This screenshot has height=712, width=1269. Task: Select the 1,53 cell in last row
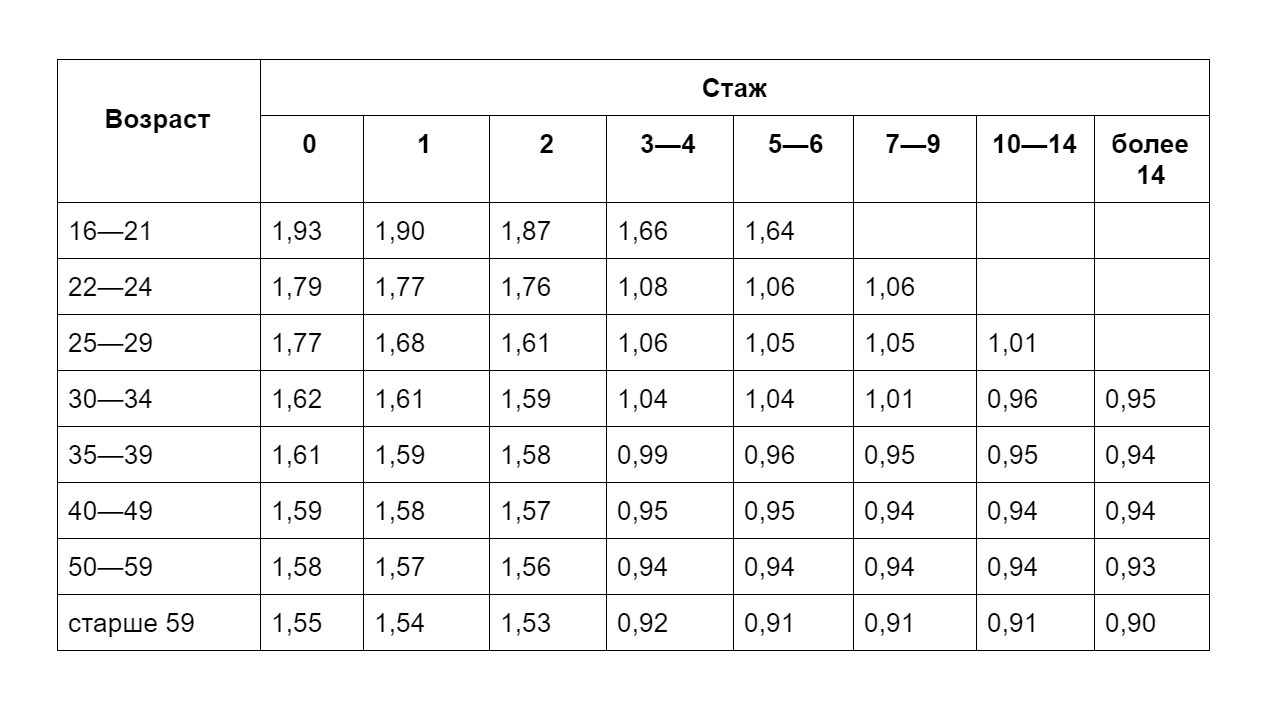(x=547, y=623)
